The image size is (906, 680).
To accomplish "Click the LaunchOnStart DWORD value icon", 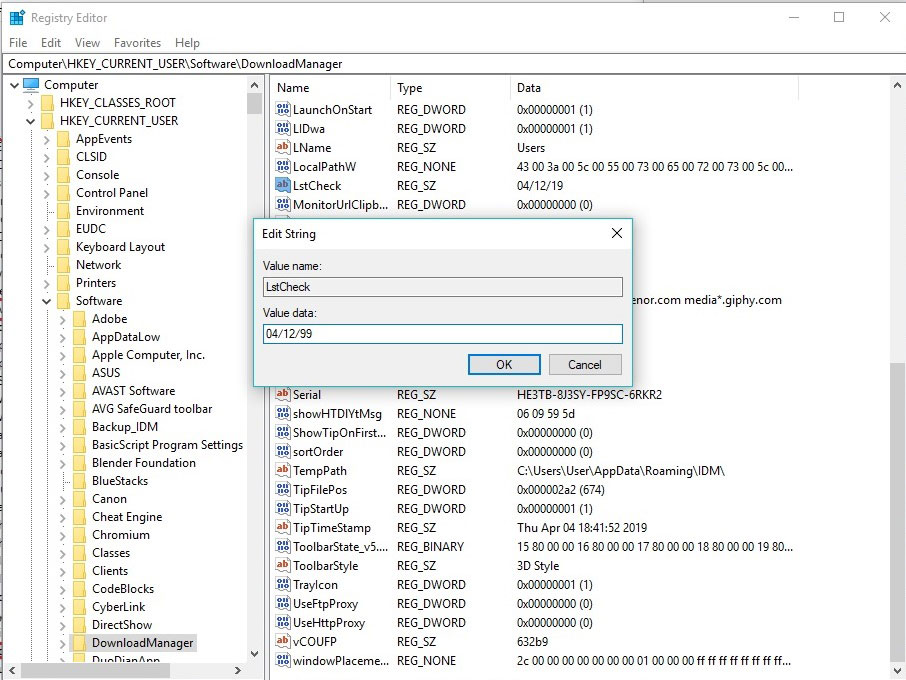I will pyautogui.click(x=283, y=109).
